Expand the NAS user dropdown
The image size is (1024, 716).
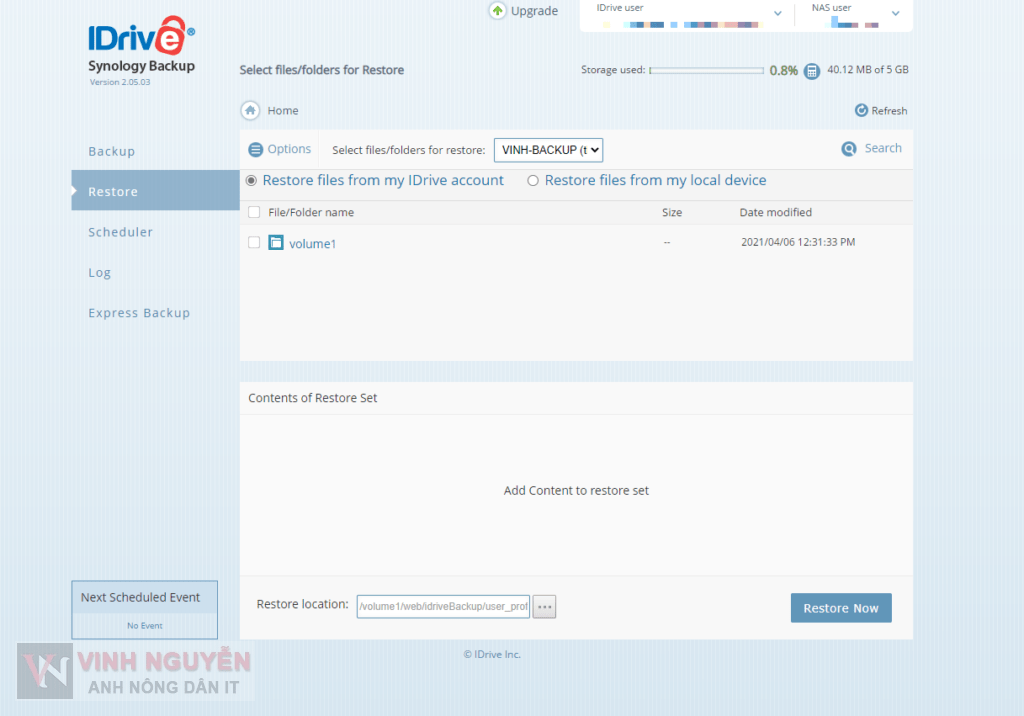[x=895, y=14]
